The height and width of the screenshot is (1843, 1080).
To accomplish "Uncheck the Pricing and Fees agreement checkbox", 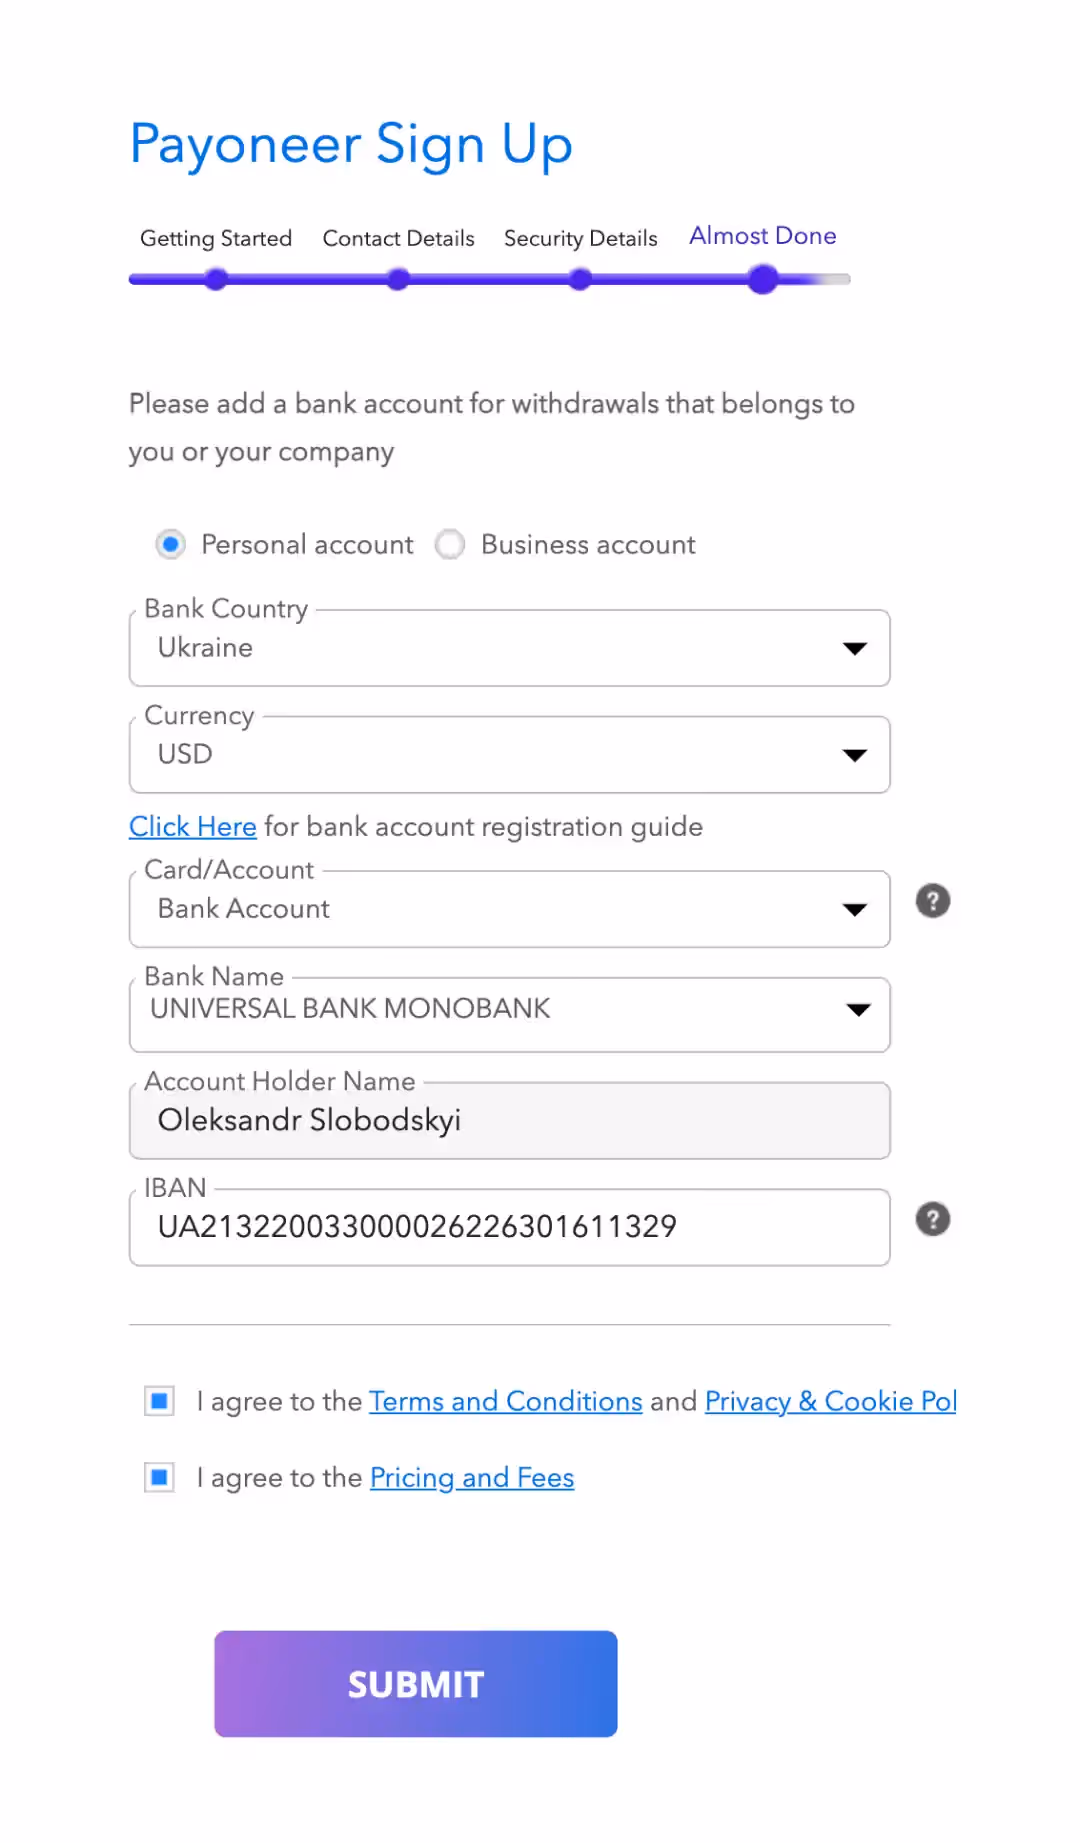I will [x=158, y=1477].
